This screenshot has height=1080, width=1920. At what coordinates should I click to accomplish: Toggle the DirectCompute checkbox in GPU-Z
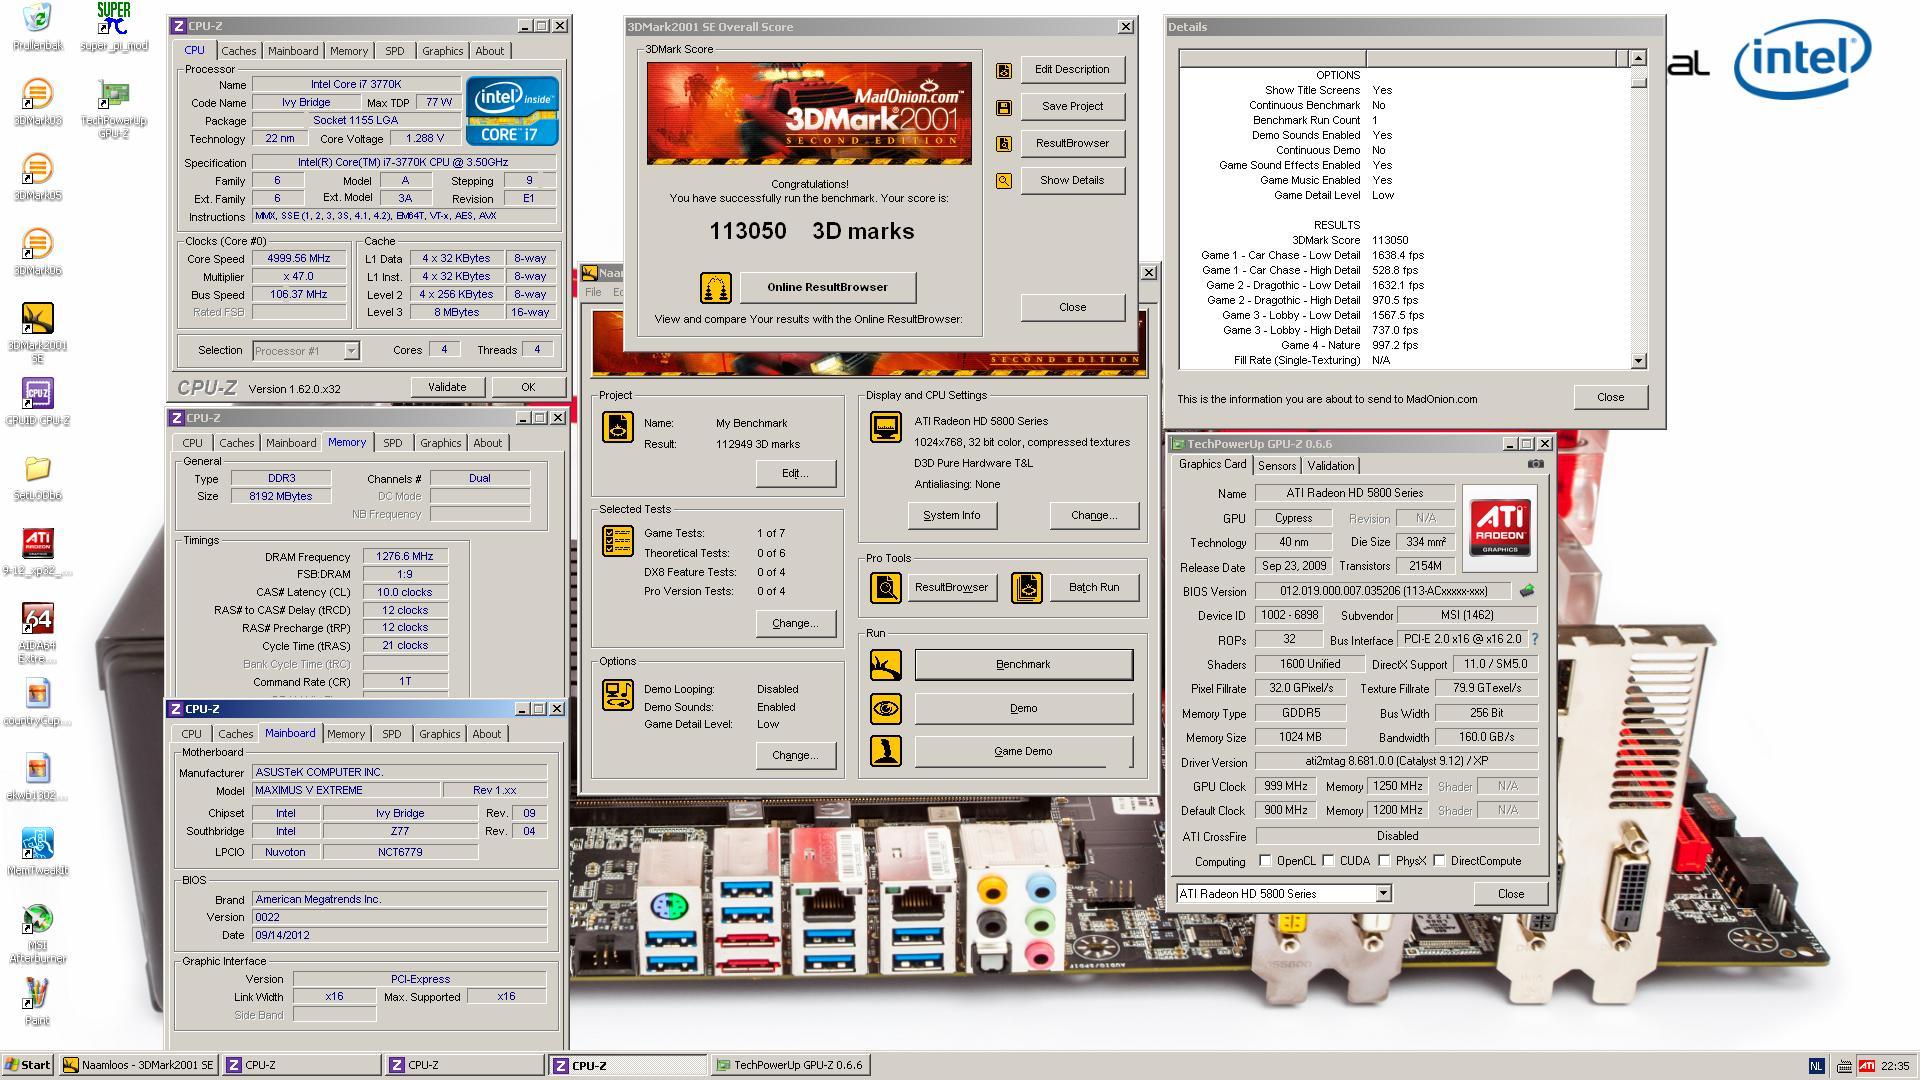tap(1439, 861)
